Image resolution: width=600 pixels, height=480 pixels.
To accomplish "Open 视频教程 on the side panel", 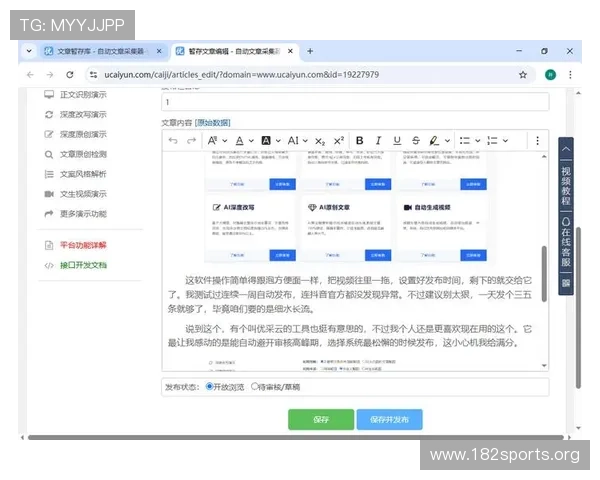I will (x=566, y=186).
